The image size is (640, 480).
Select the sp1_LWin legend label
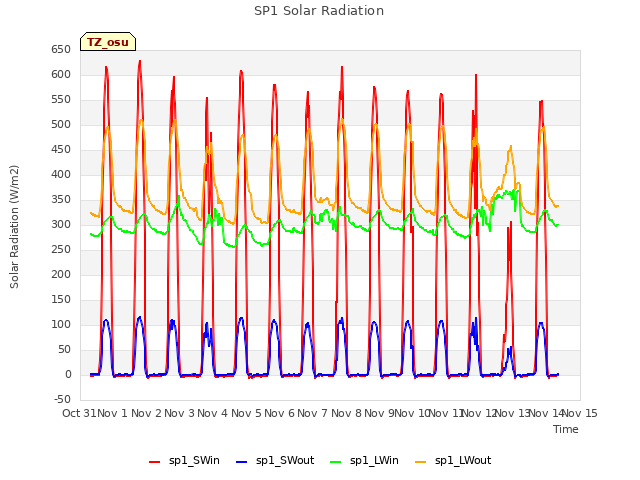(x=374, y=461)
